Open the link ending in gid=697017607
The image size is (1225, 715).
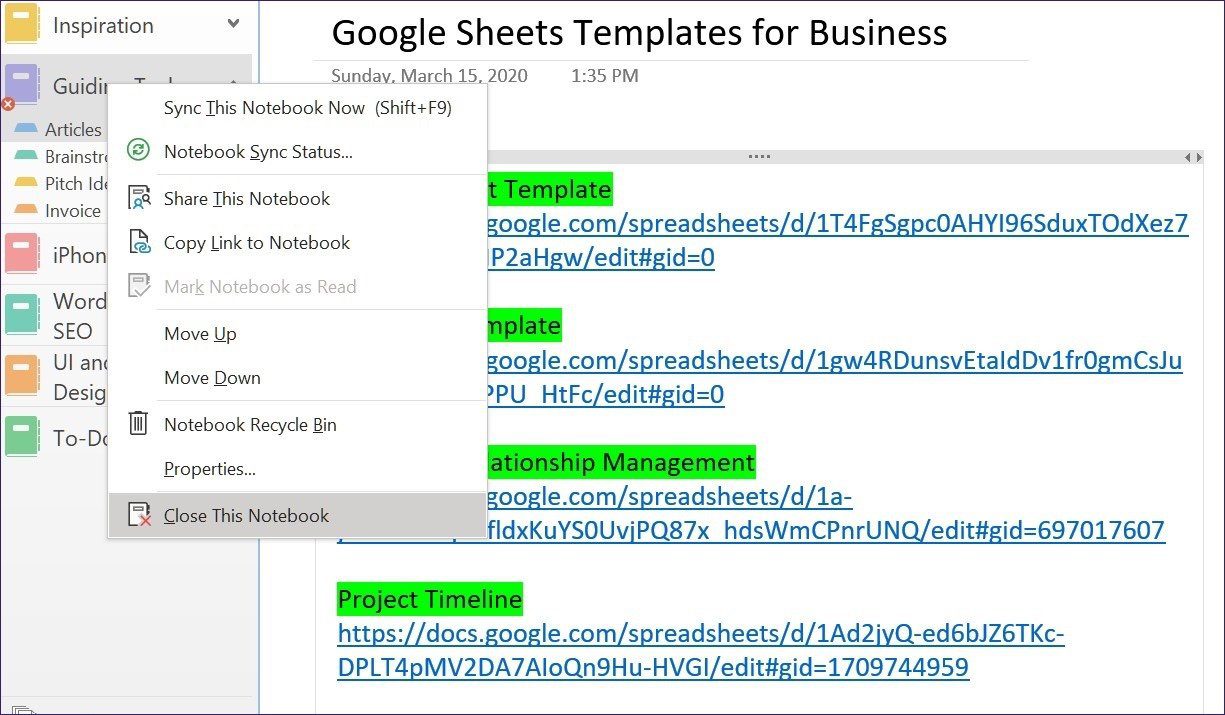coord(825,513)
